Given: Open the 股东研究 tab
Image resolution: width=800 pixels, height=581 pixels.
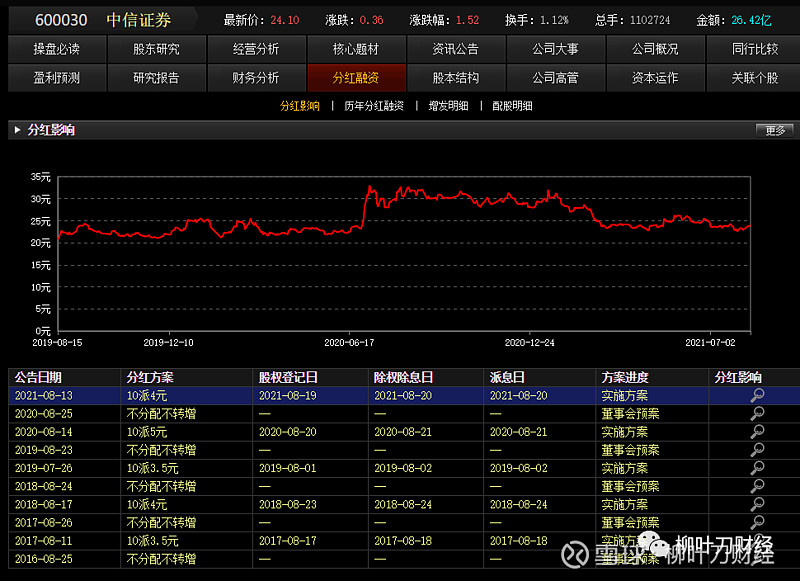Looking at the screenshot, I should (x=156, y=49).
